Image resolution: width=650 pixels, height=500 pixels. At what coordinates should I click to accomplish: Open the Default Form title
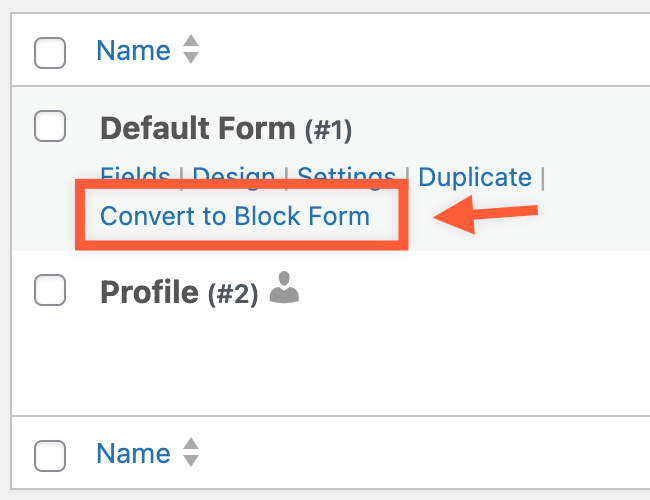point(198,128)
